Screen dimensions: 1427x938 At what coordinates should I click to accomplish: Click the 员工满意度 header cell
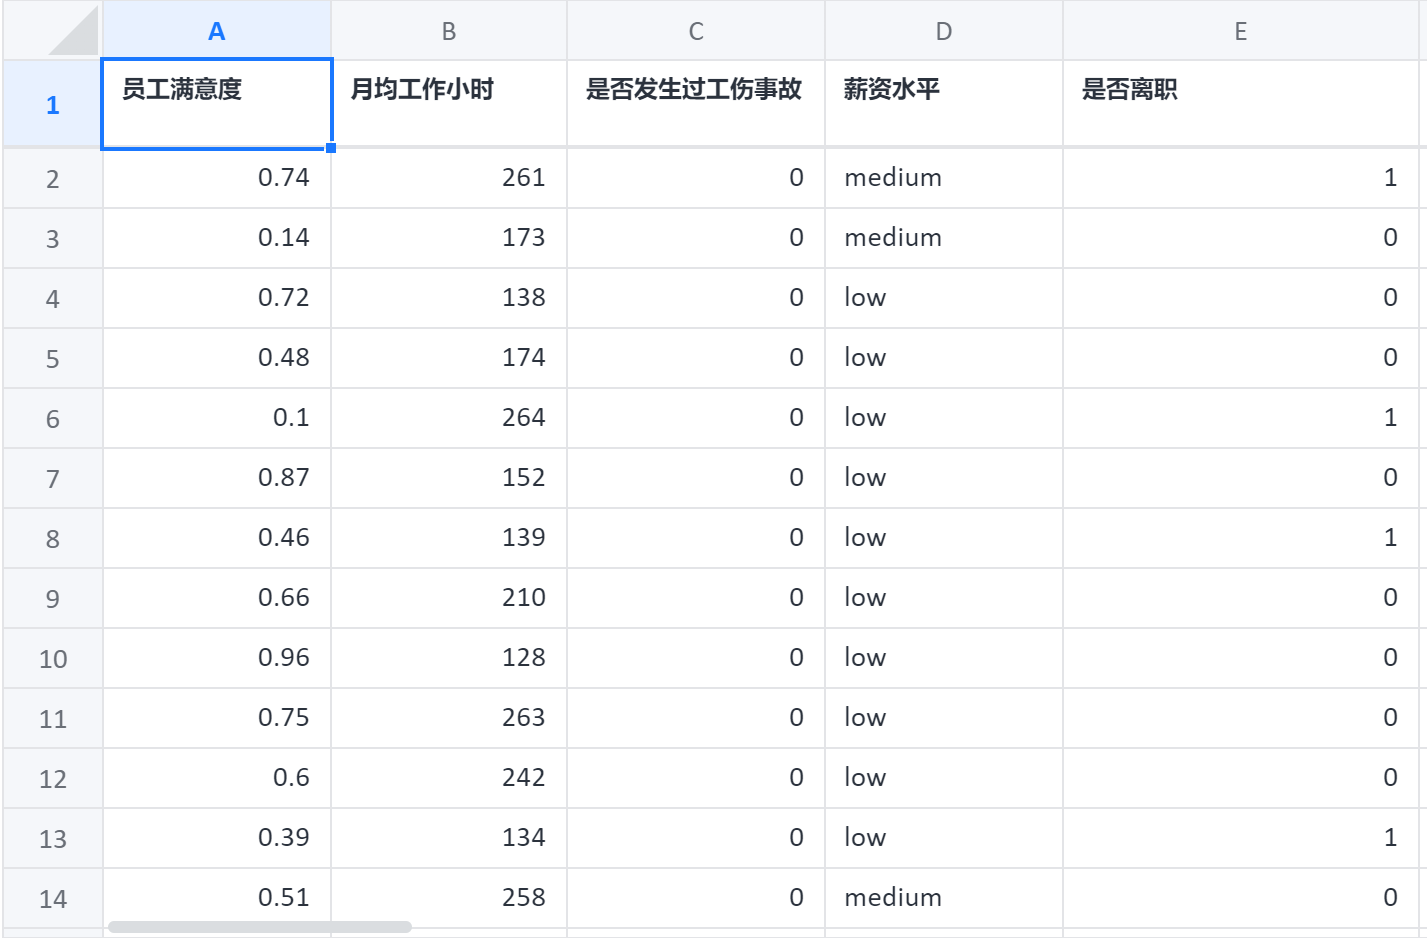[216, 103]
